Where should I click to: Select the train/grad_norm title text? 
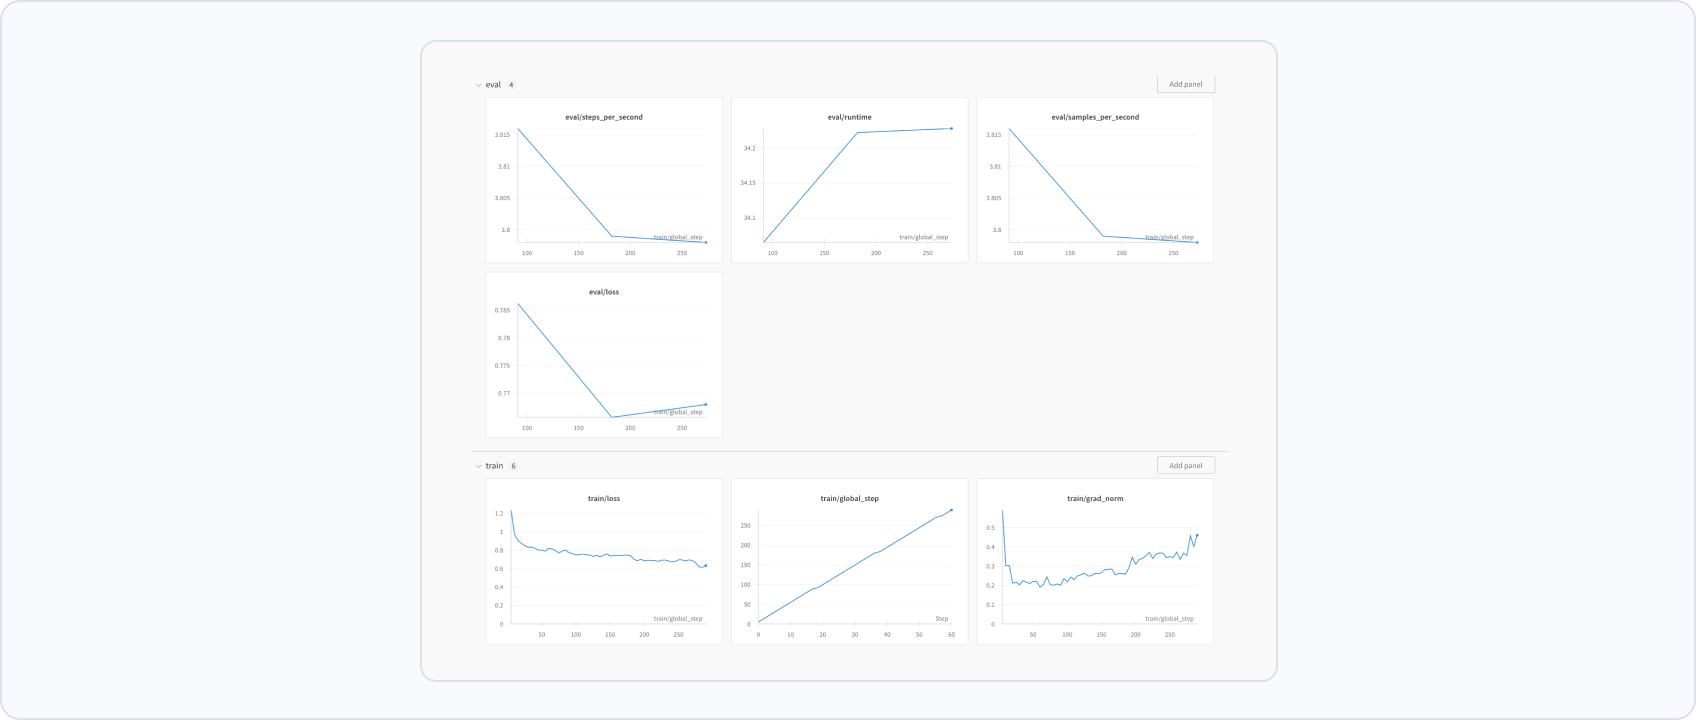pos(1095,498)
